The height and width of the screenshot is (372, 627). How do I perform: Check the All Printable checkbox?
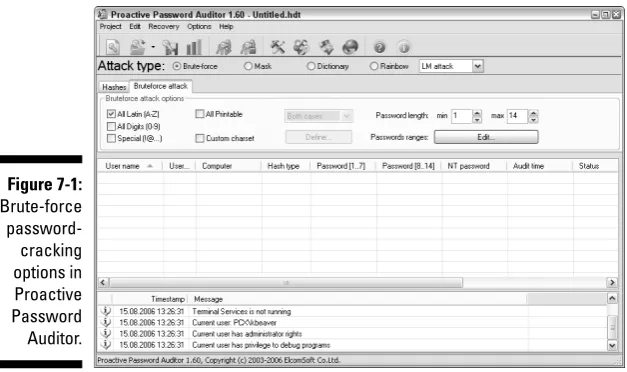tap(200, 114)
